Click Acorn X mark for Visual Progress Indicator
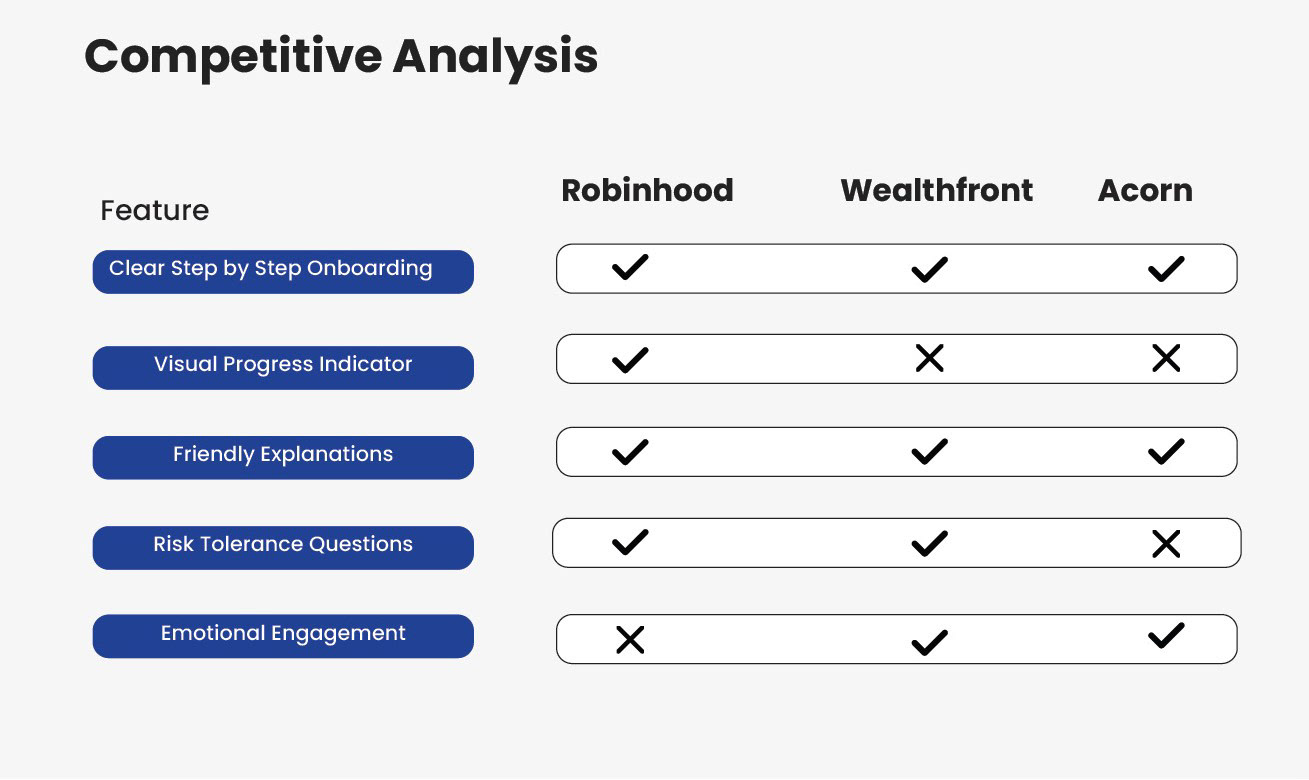Viewport: 1309px width, 780px height. [x=1166, y=358]
